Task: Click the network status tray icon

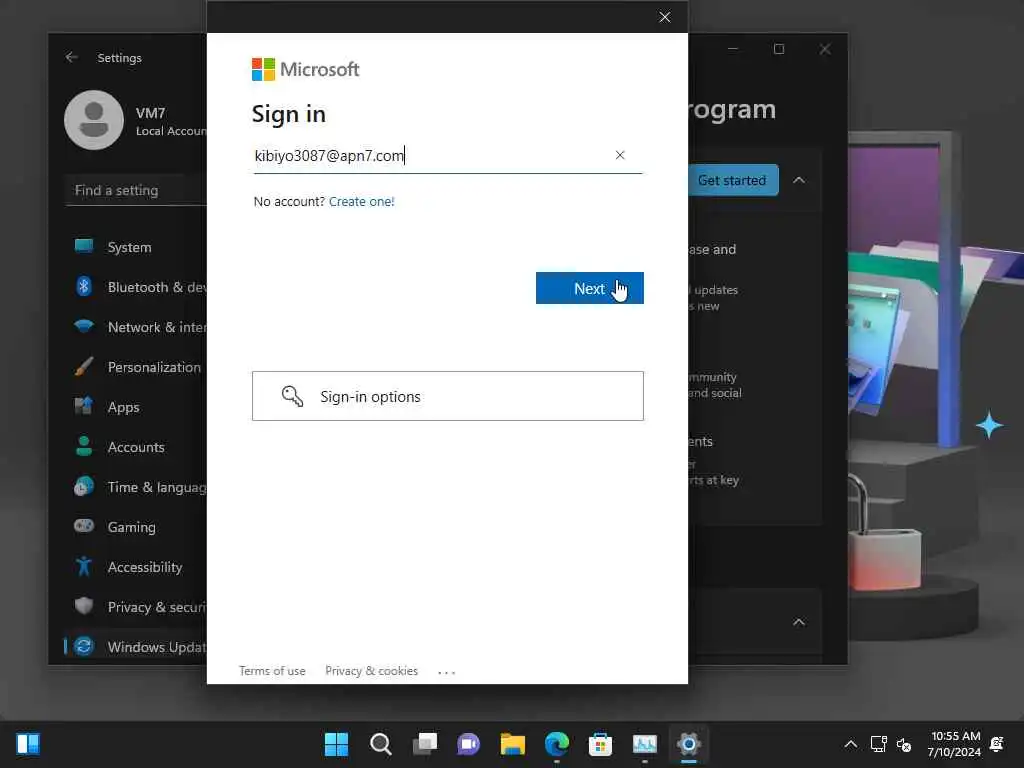Action: click(x=878, y=744)
